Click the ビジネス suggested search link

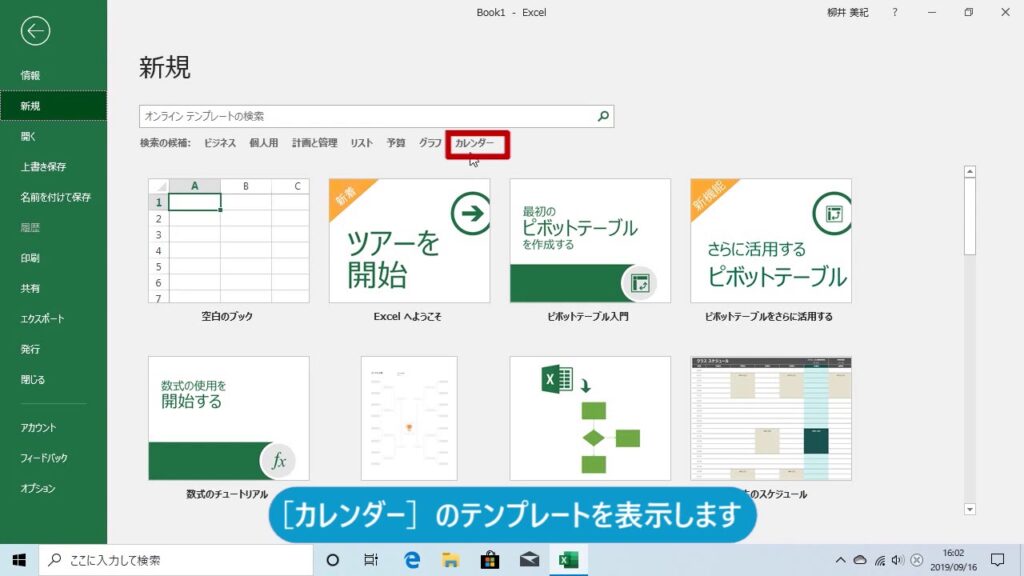(220, 144)
